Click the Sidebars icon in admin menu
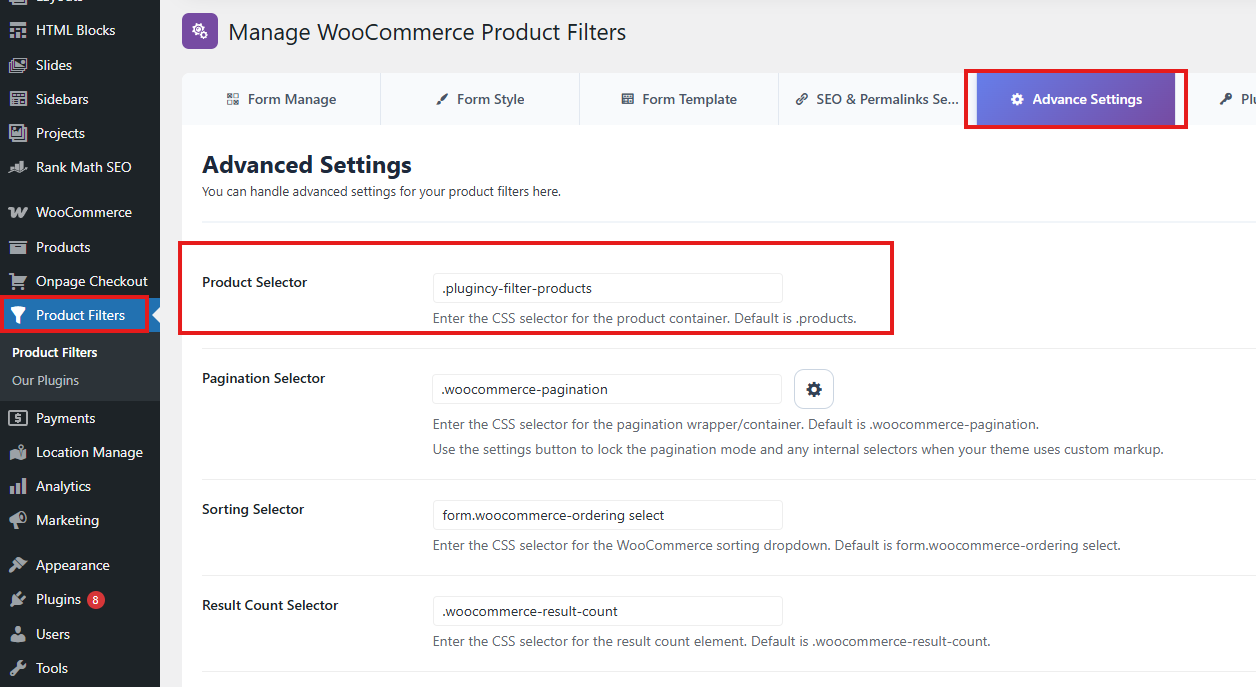This screenshot has height=687, width=1256. click(x=17, y=99)
